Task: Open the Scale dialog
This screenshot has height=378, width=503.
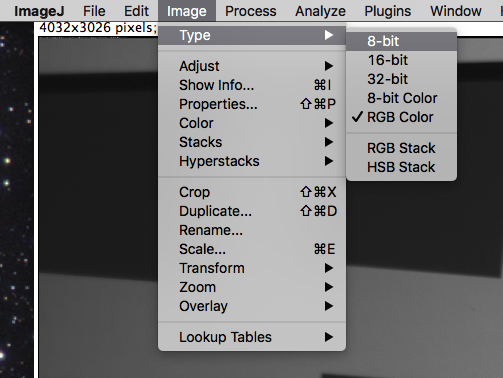Action: pos(252,249)
